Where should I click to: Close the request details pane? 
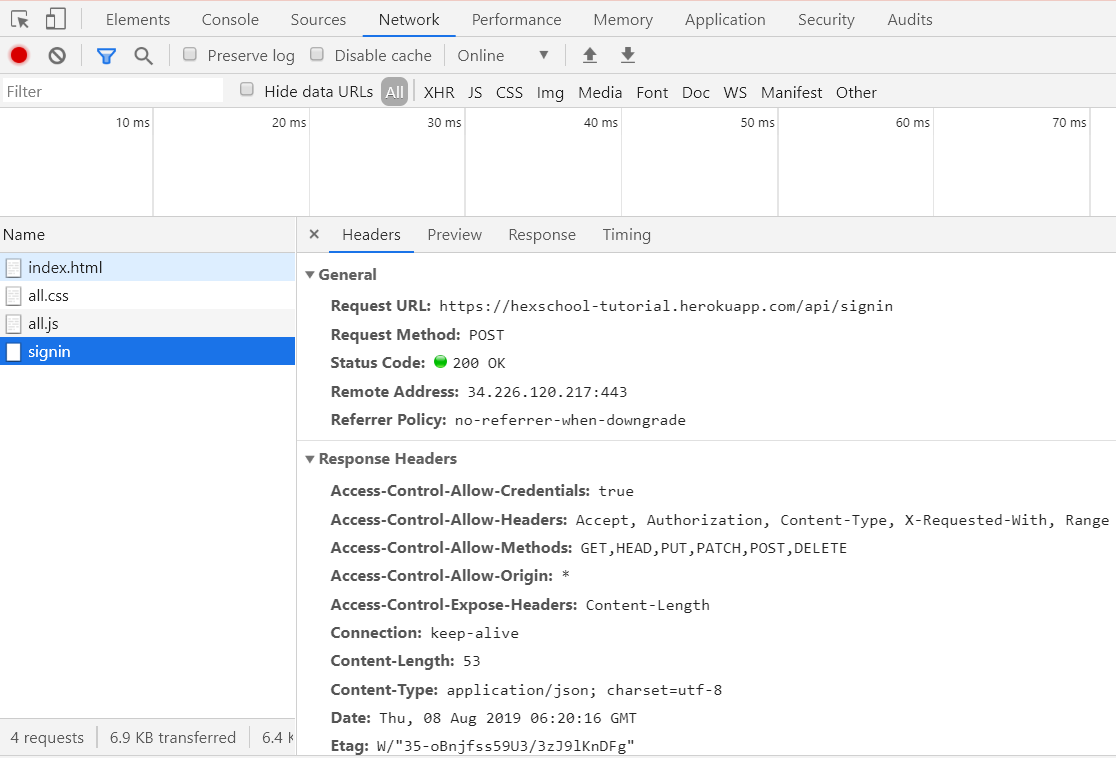click(314, 234)
